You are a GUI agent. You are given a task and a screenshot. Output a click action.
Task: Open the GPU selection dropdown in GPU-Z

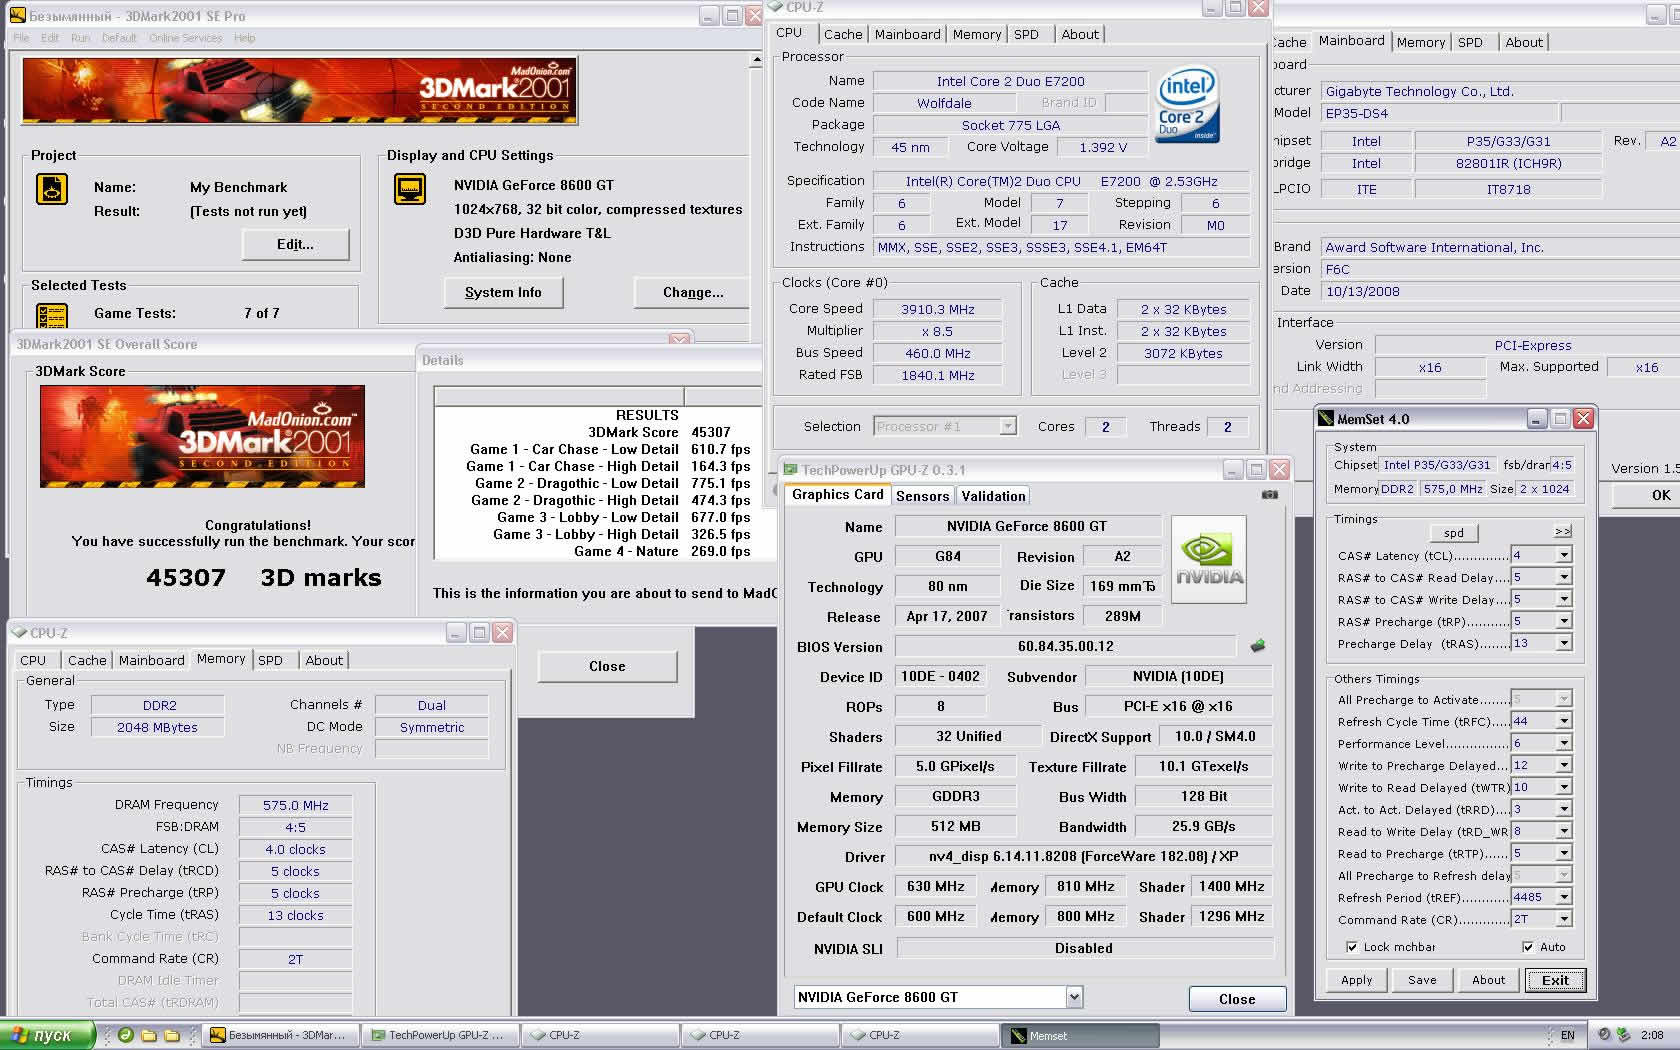coord(1074,997)
